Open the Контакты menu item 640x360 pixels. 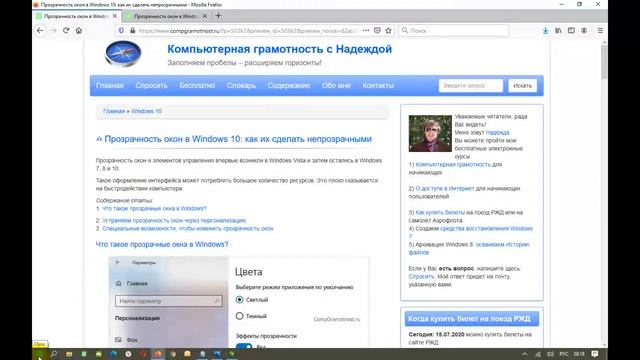coord(378,86)
